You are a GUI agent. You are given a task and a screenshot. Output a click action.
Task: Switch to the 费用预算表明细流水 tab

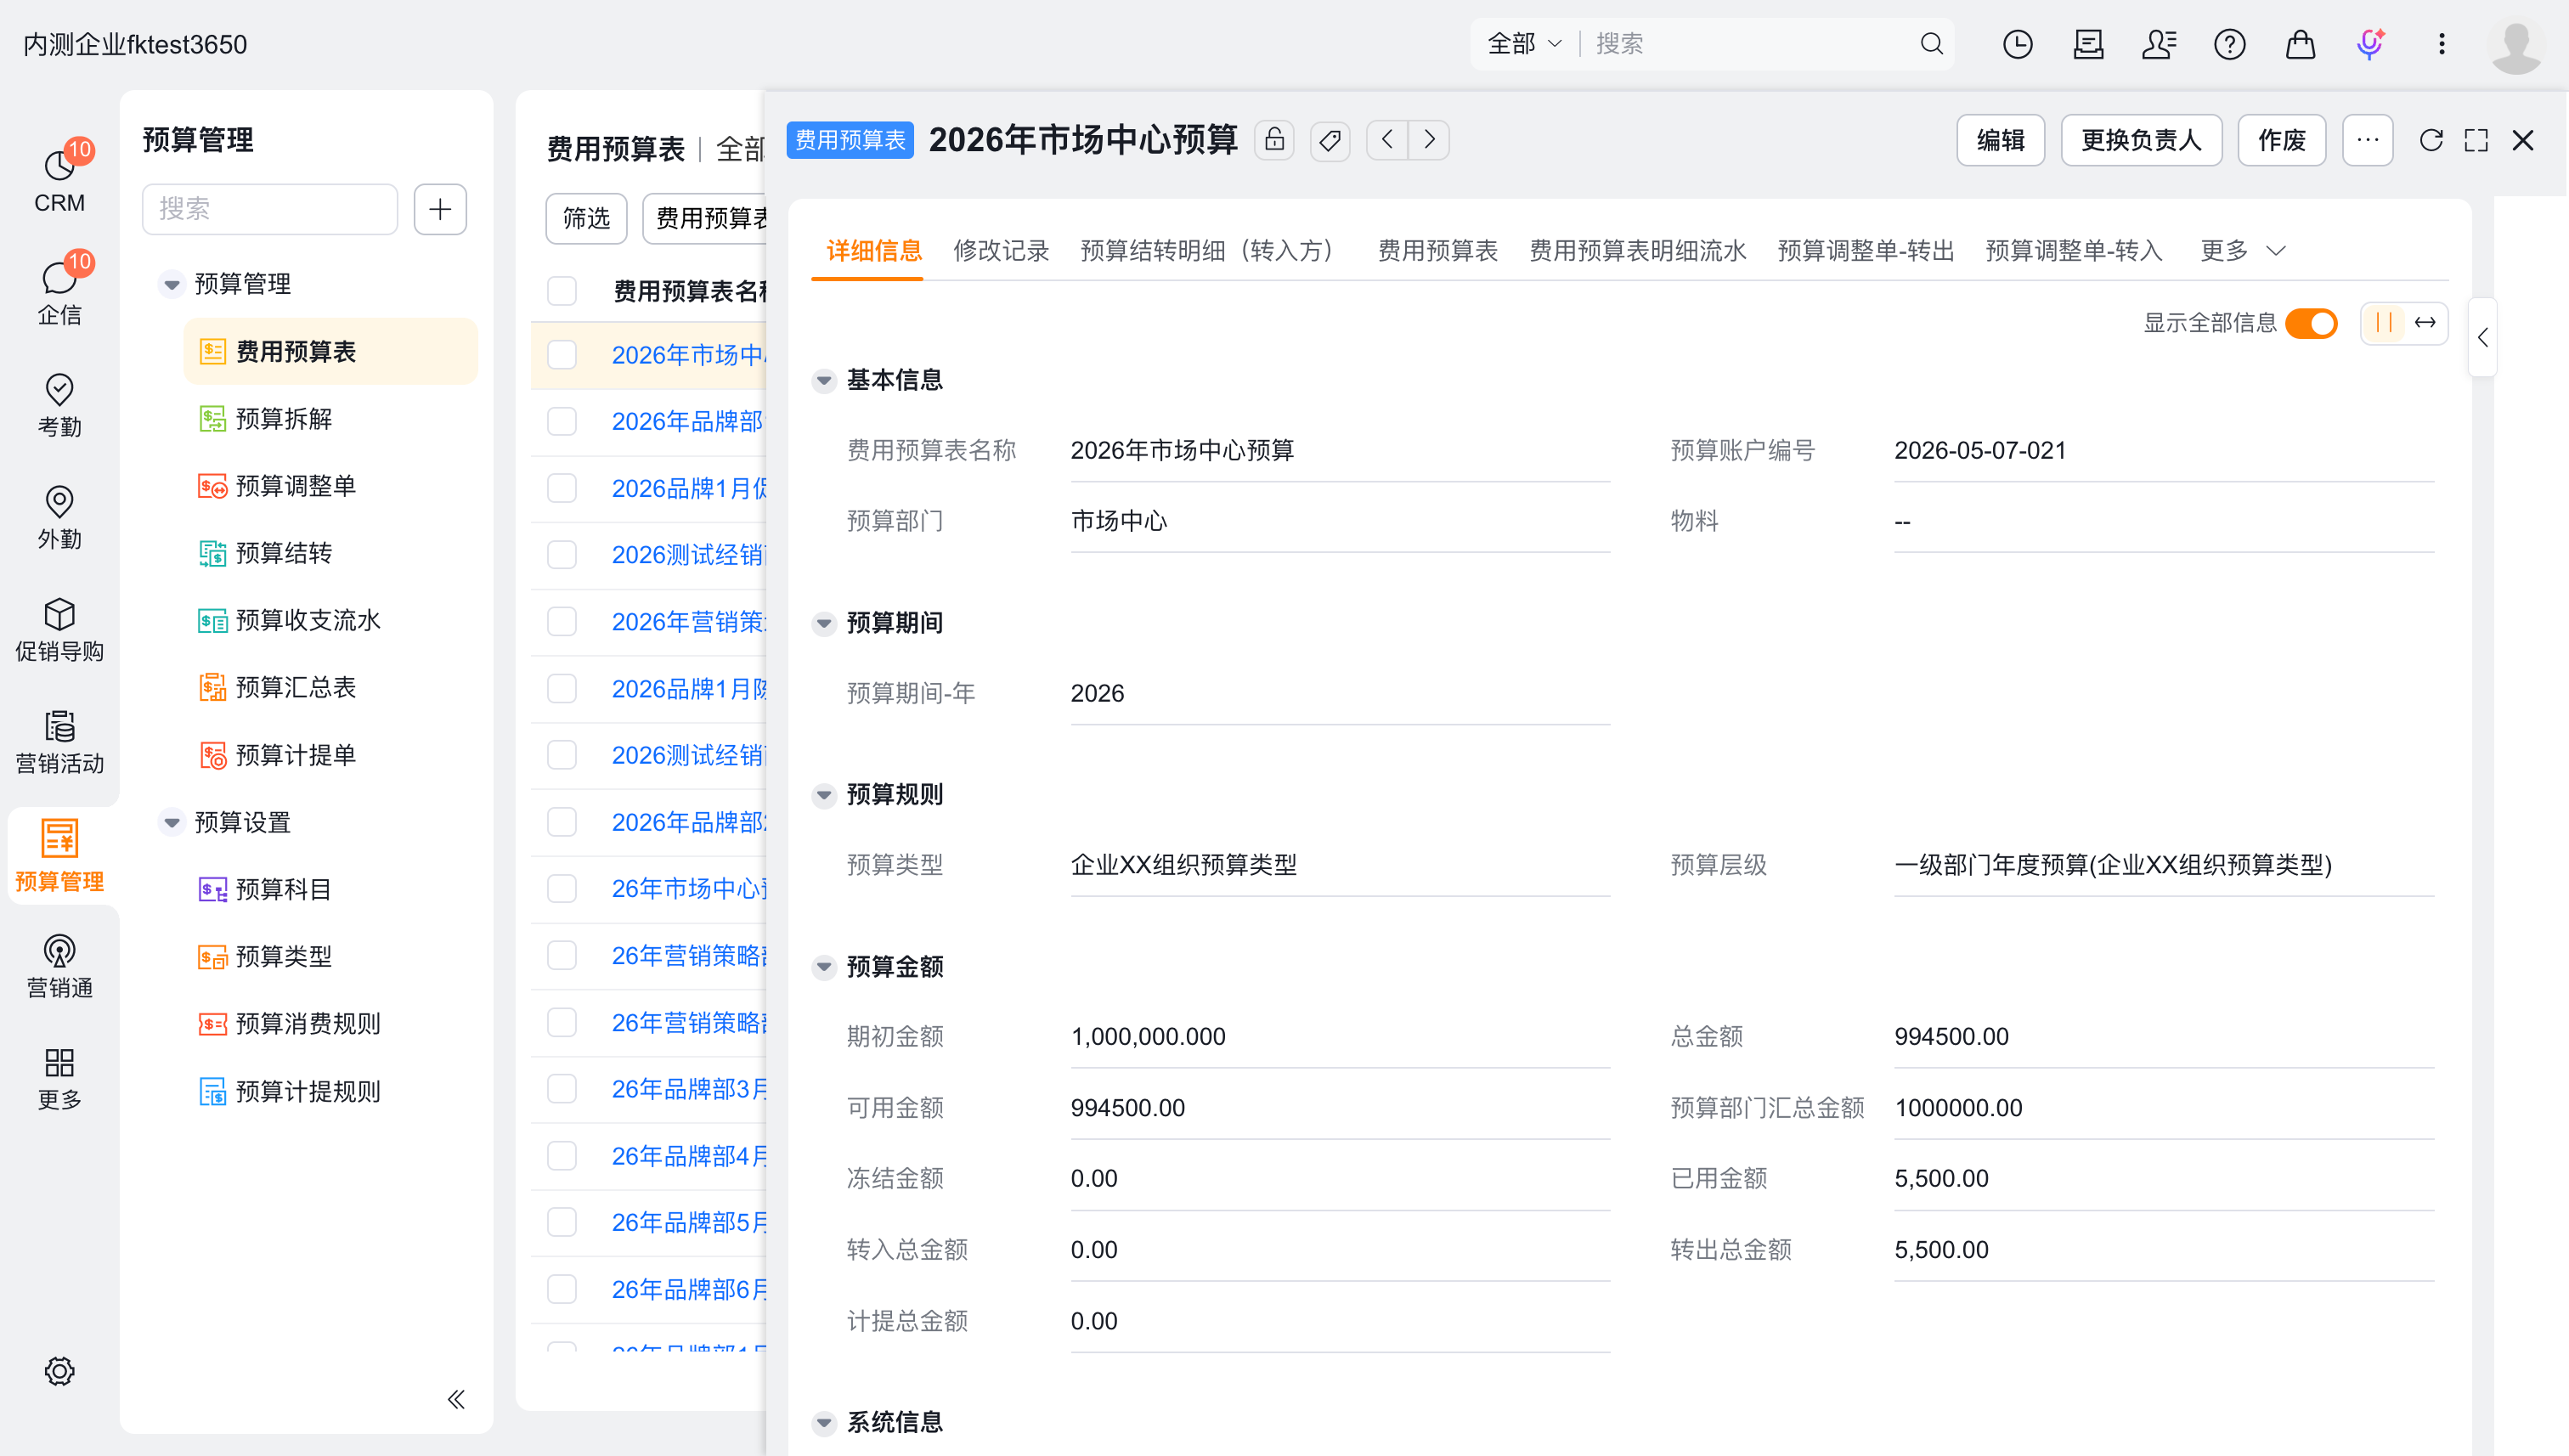pyautogui.click(x=1637, y=250)
